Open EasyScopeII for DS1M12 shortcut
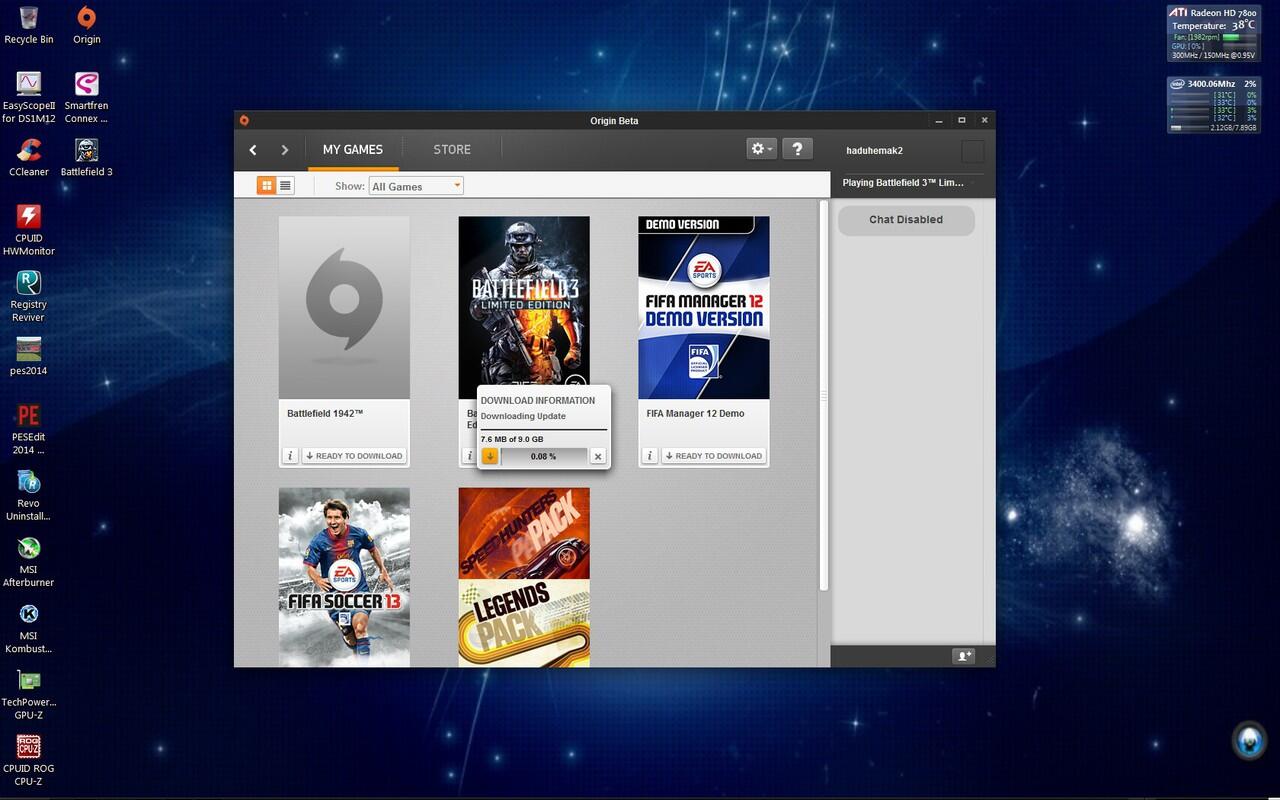The width and height of the screenshot is (1280, 800). tap(29, 97)
